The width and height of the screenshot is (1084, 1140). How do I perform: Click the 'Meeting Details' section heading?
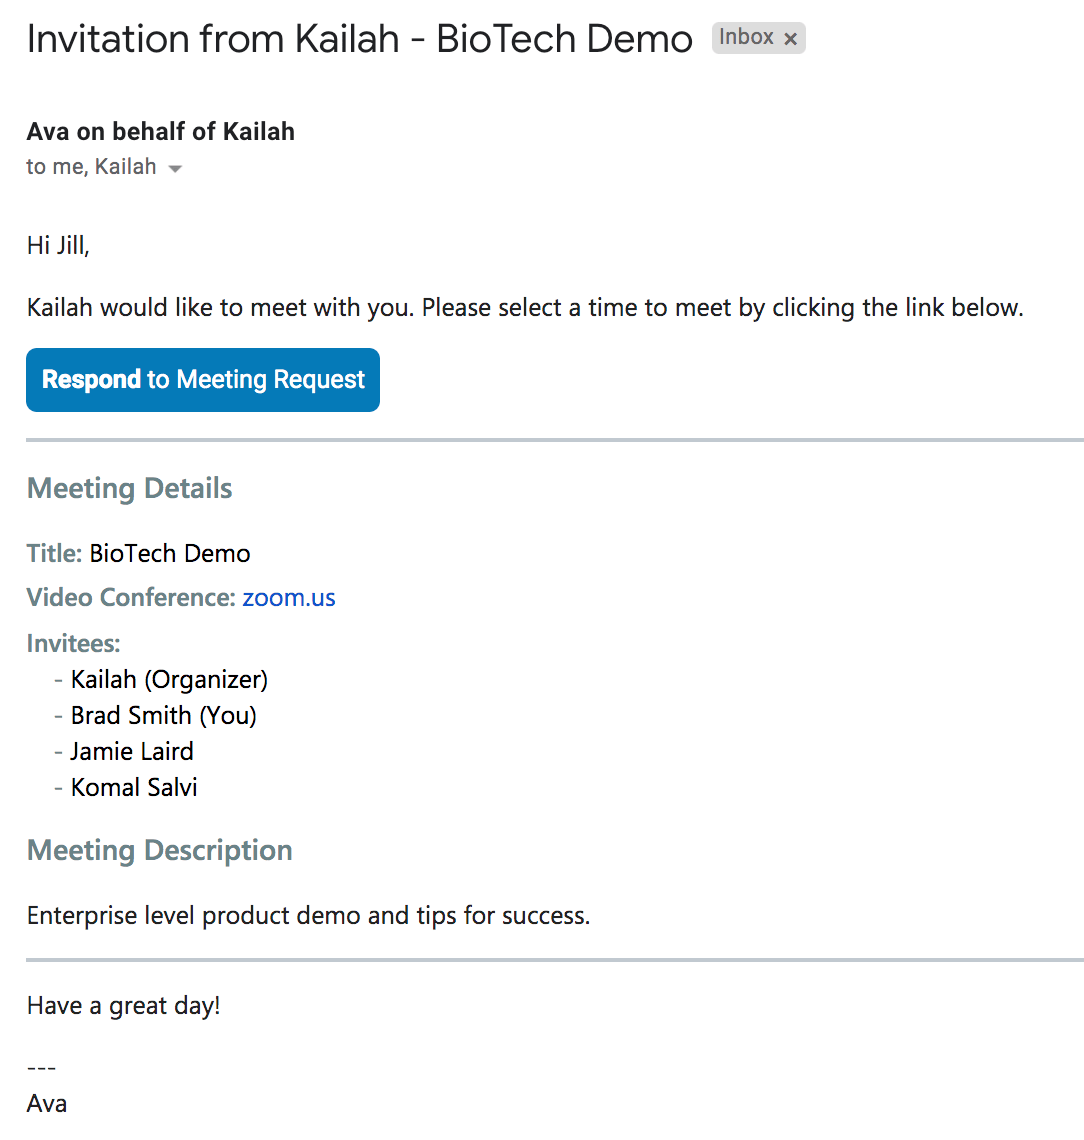tap(129, 489)
